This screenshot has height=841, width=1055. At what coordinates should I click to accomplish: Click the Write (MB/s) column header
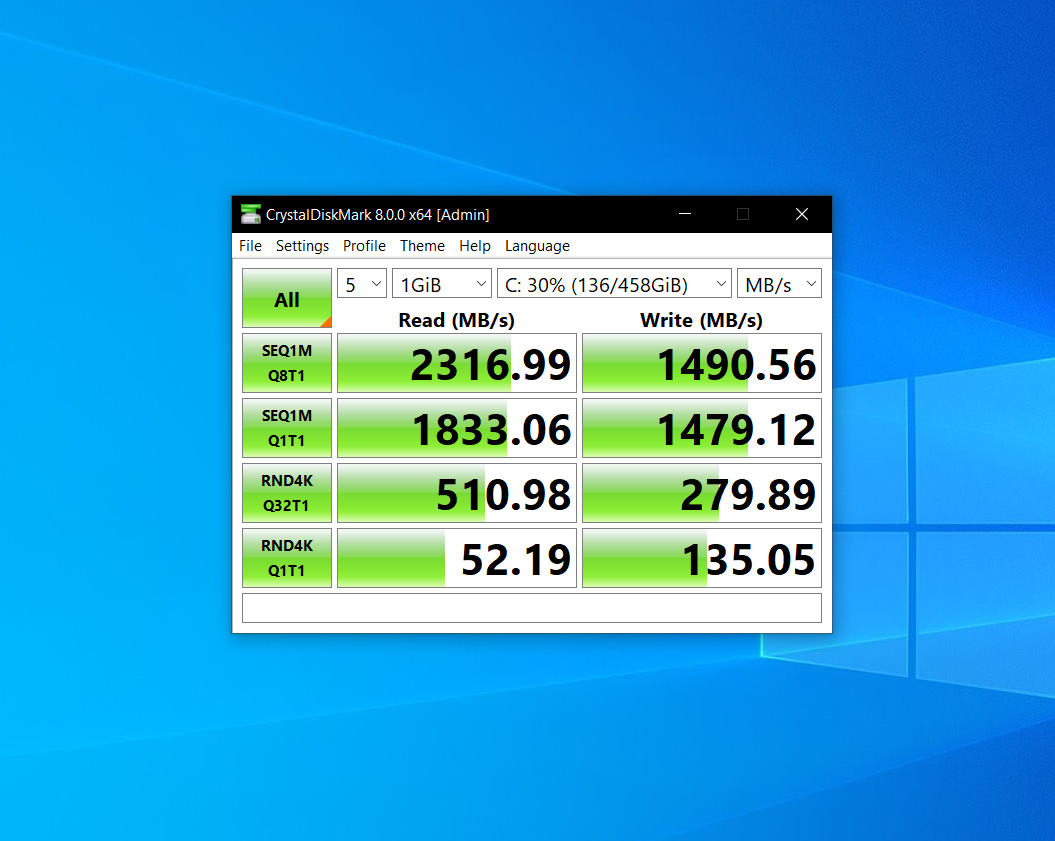(x=701, y=320)
